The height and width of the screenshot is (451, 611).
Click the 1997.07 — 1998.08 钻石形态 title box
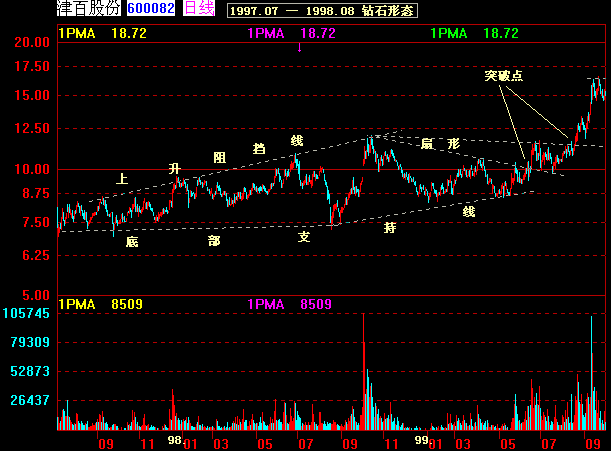point(322,10)
